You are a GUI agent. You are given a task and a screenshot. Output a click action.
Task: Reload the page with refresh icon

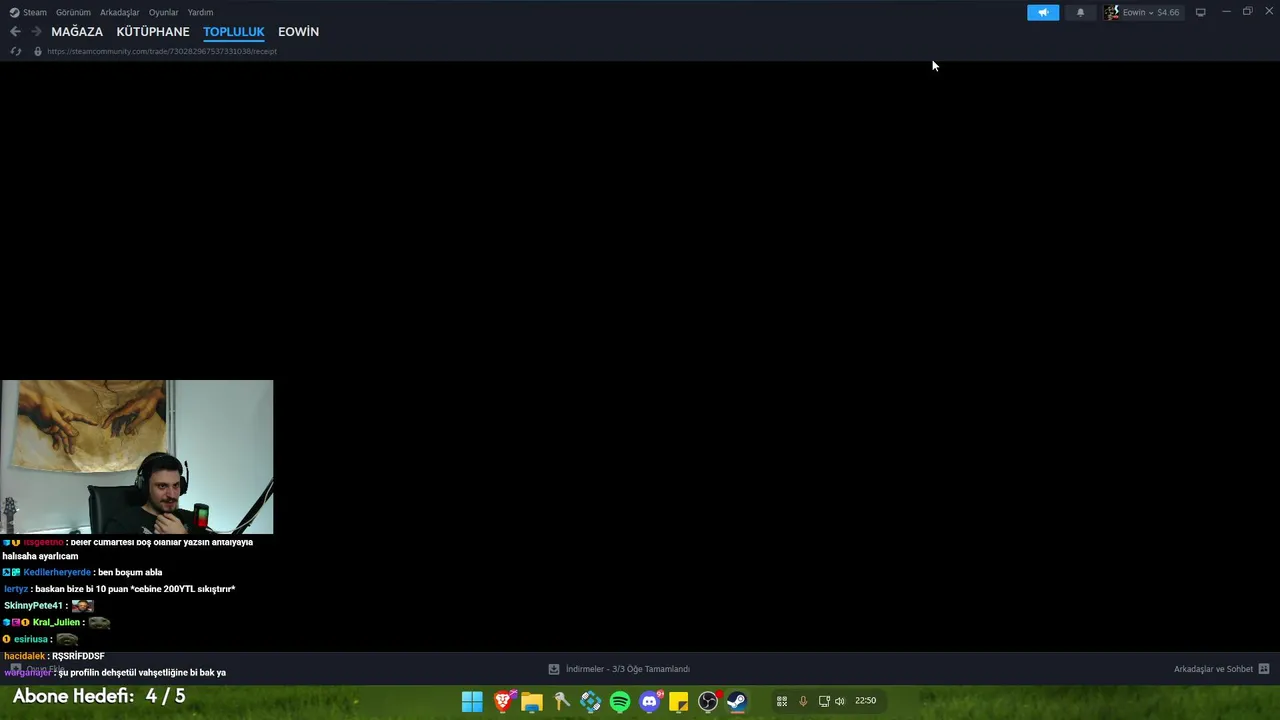[x=16, y=51]
